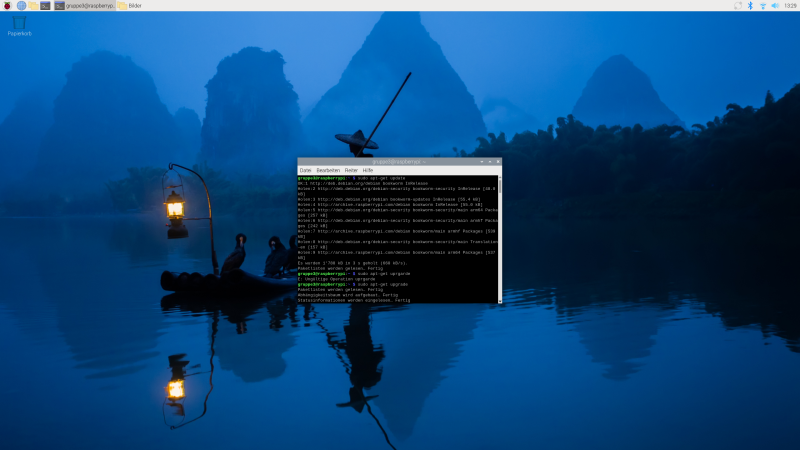Viewport: 800px width, 450px height.
Task: Click the volume speaker tray icon
Action: 775,6
